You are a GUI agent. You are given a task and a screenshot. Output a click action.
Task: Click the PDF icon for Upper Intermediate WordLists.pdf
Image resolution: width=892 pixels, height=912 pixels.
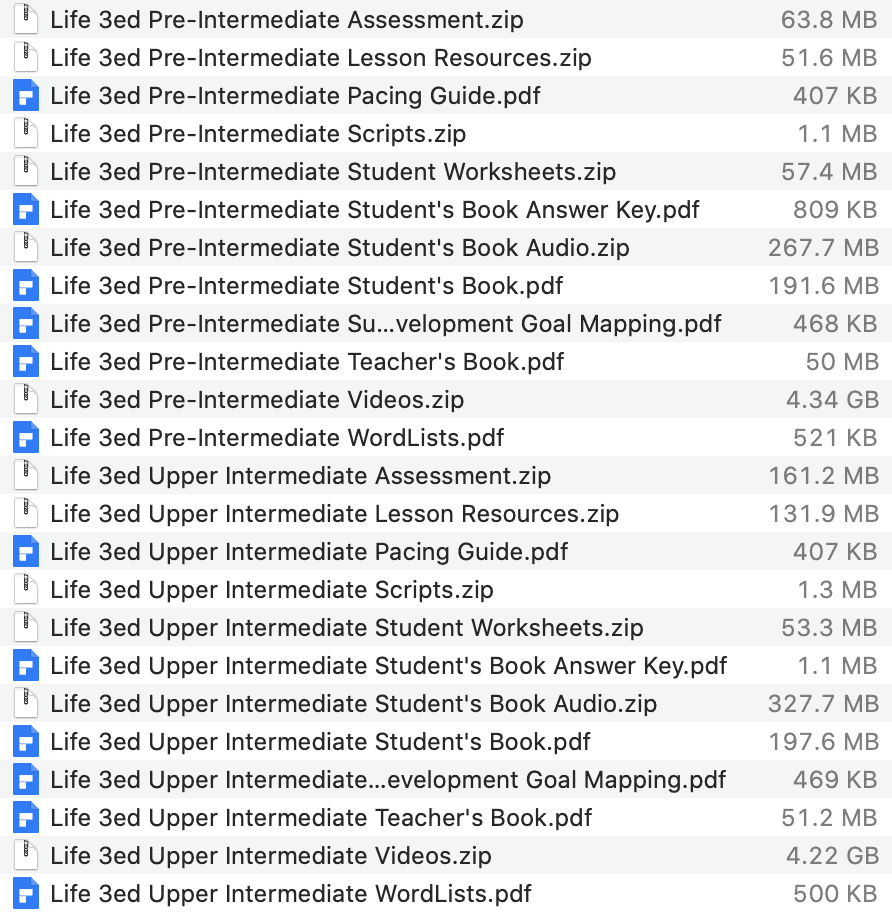pyautogui.click(x=25, y=893)
